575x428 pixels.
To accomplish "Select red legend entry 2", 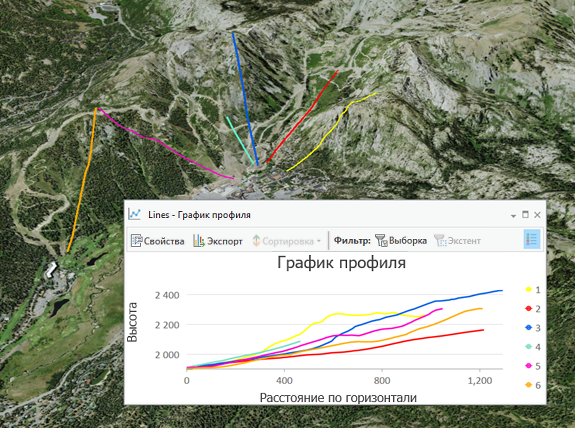I will (x=533, y=309).
